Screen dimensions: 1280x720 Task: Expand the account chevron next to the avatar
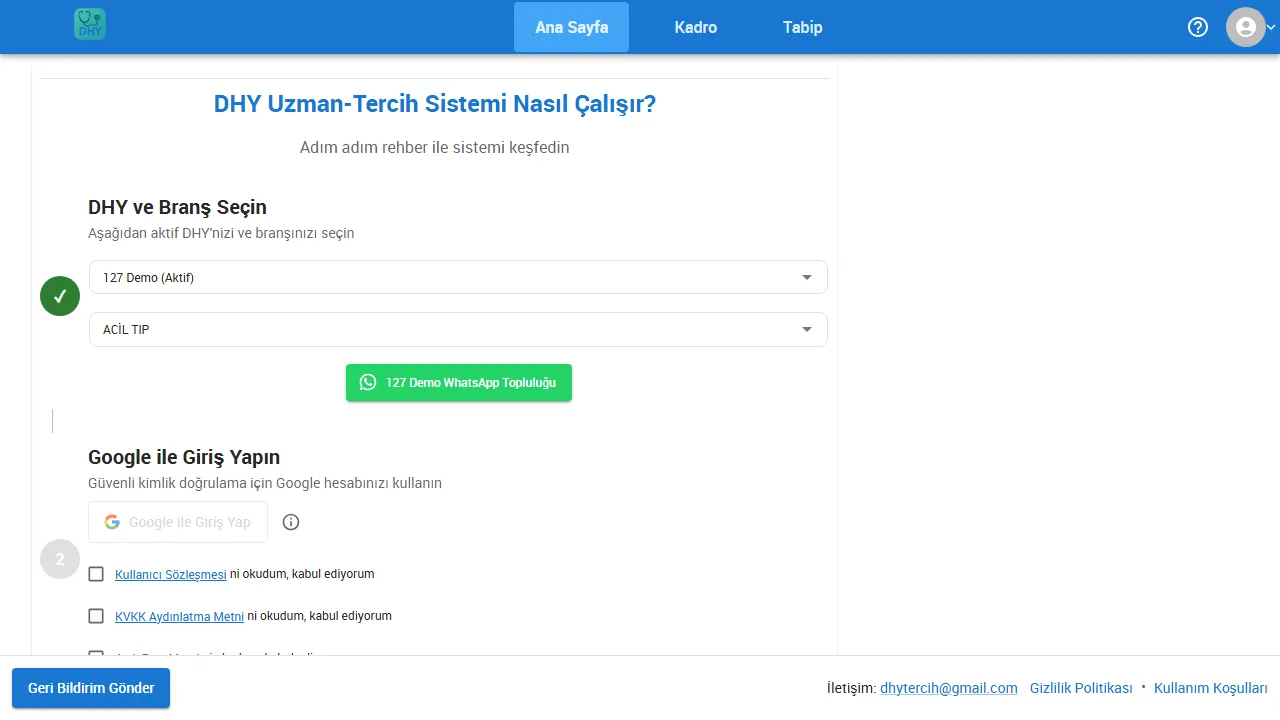1270,27
